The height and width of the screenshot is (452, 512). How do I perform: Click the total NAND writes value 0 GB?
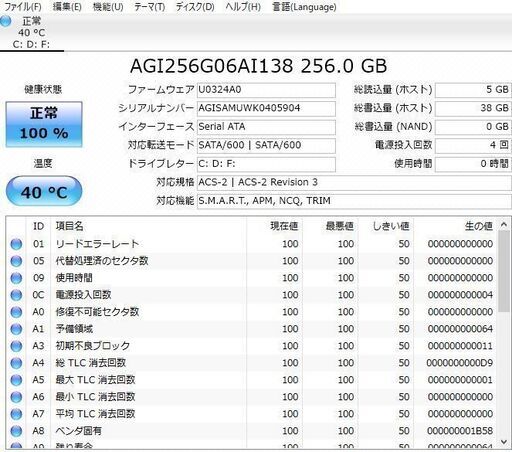coord(473,127)
